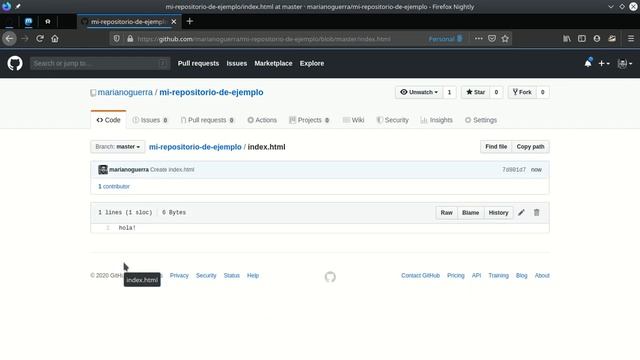The width and height of the screenshot is (640, 360).
Task: Switch to the Insights tab
Action: click(x=436, y=120)
